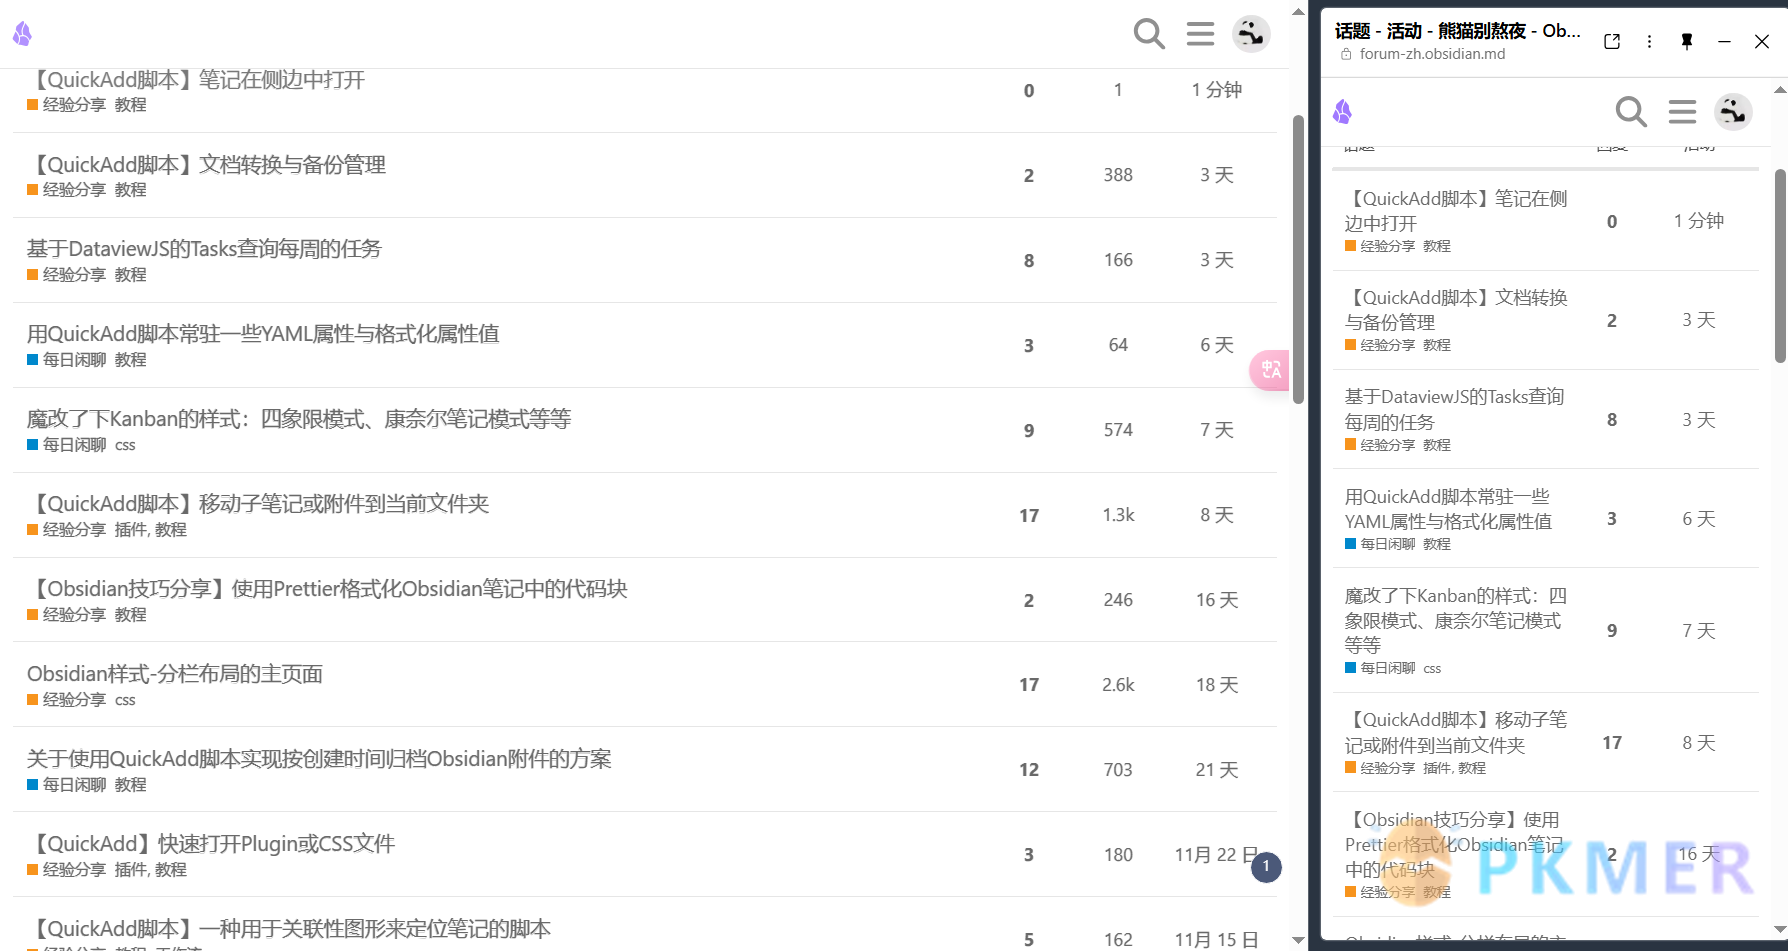Click 每日闲聊 category under YAML topic, popup window
The width and height of the screenshot is (1788, 951).
(x=1380, y=544)
